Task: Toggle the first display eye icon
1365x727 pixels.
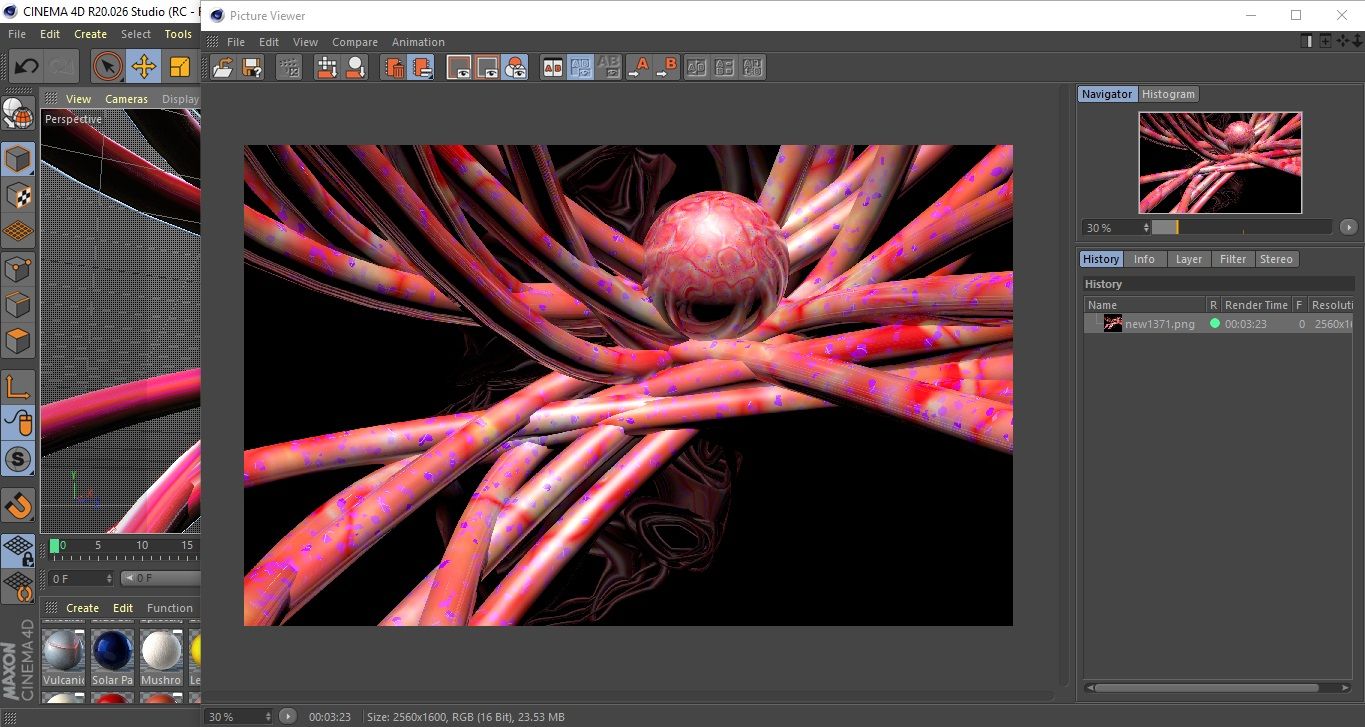Action: point(459,67)
